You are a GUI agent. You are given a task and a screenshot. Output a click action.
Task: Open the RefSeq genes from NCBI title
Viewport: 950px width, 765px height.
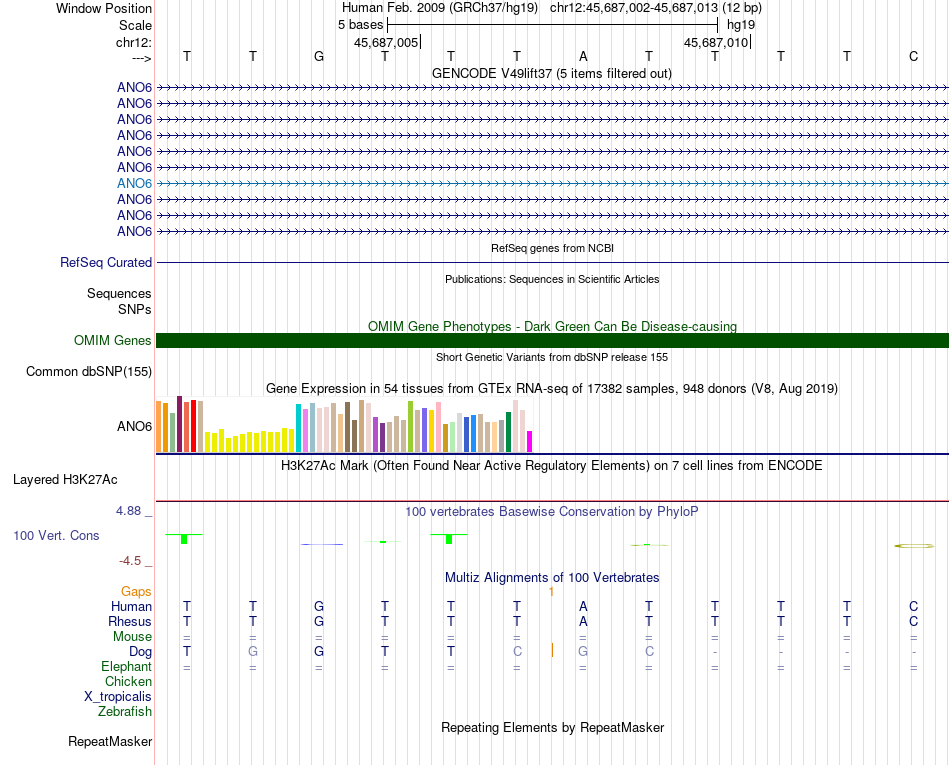pyautogui.click(x=552, y=248)
